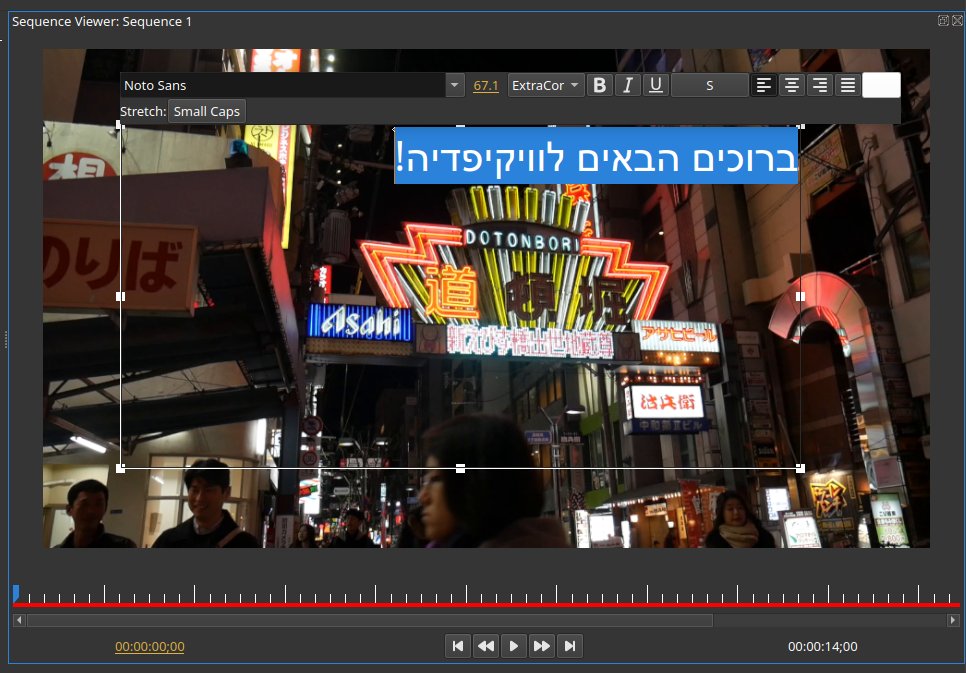Step to previous frame

pos(486,646)
